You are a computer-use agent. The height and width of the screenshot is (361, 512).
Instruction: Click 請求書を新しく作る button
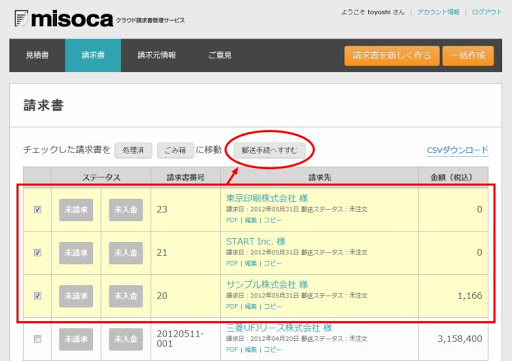click(392, 56)
